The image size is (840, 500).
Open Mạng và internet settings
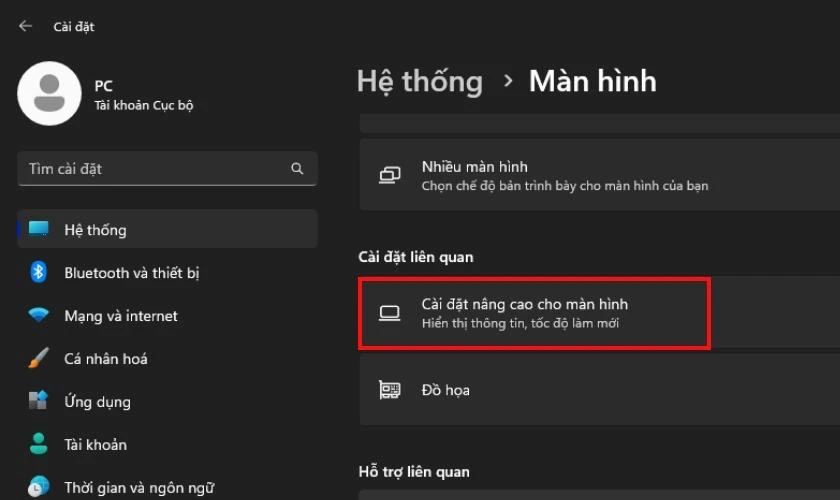(x=168, y=316)
